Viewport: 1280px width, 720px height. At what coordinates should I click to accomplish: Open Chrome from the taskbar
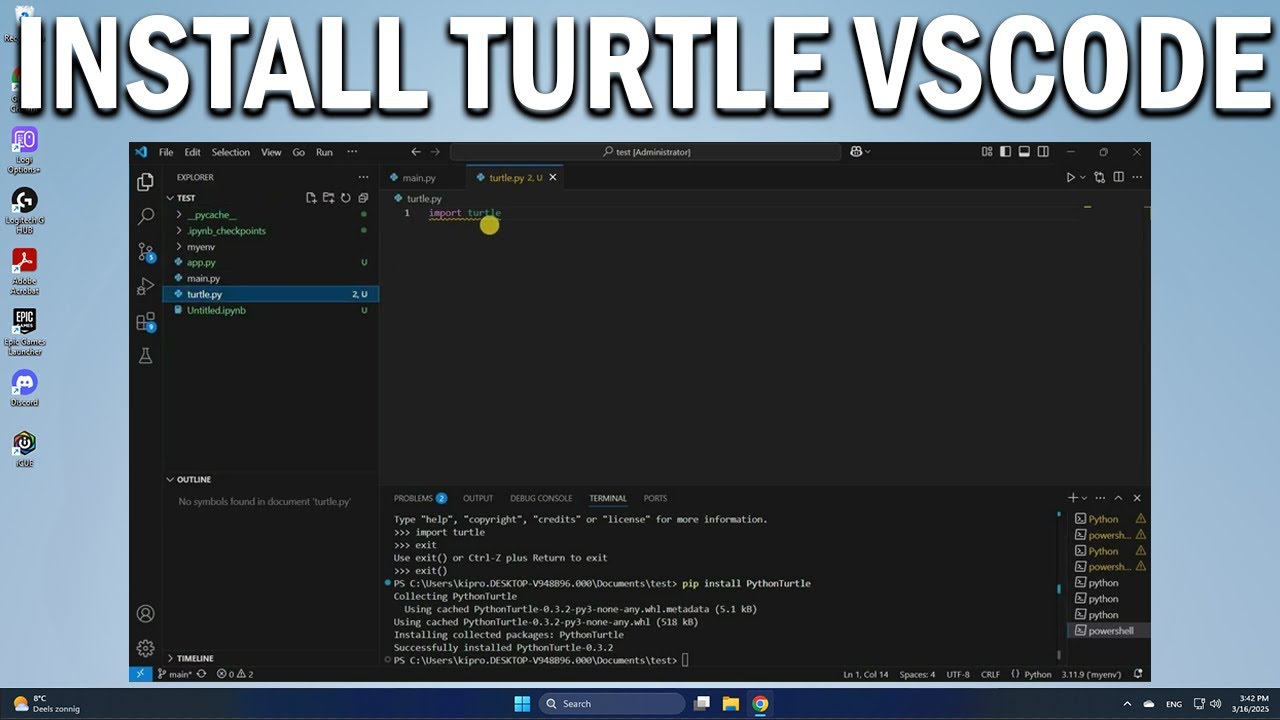760,704
